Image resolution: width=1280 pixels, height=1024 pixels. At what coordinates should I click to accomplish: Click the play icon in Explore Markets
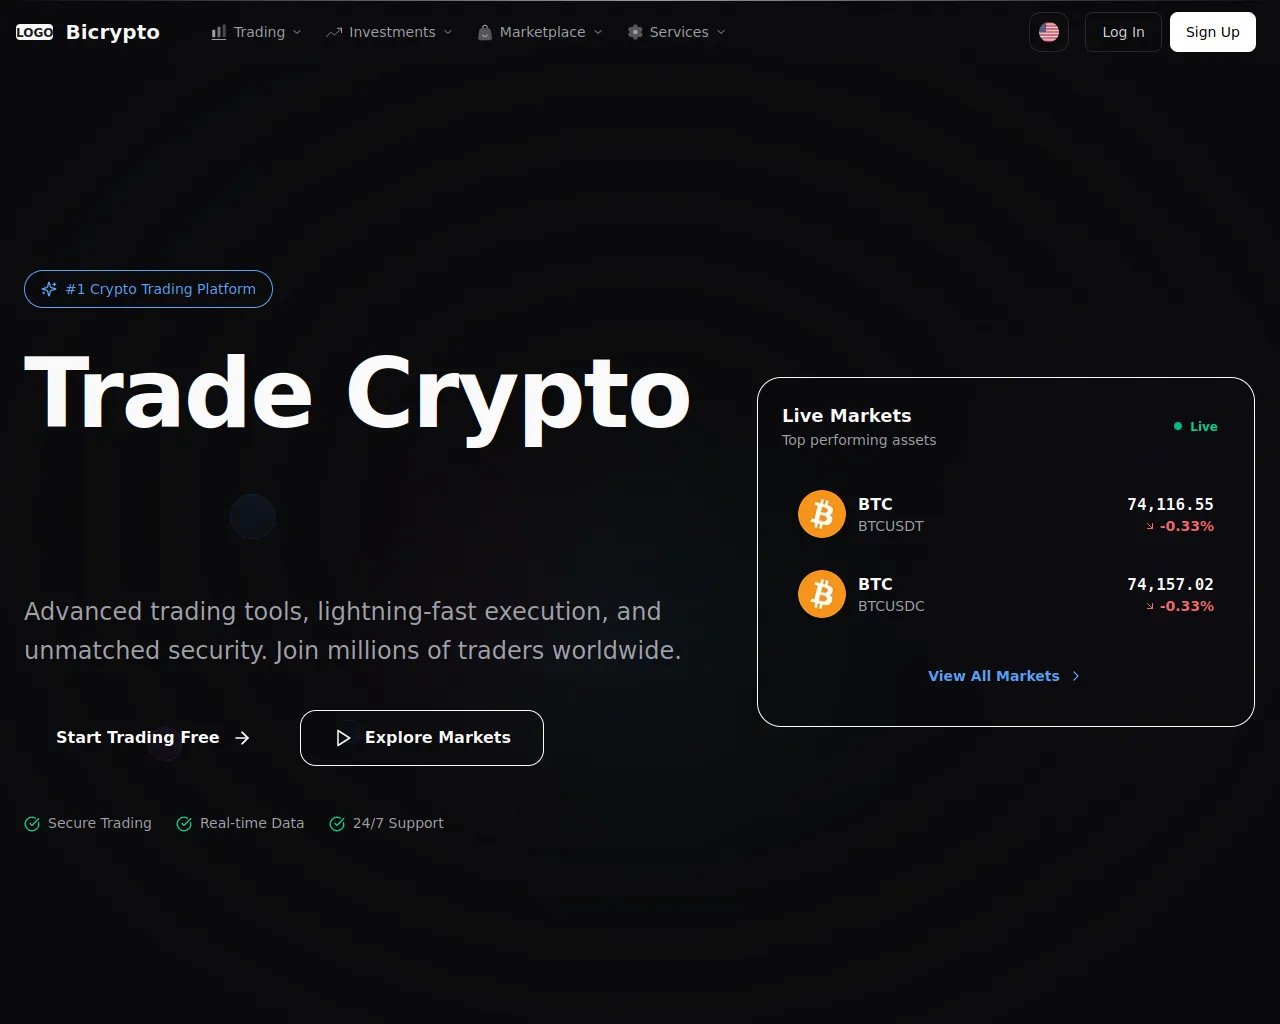tap(343, 738)
